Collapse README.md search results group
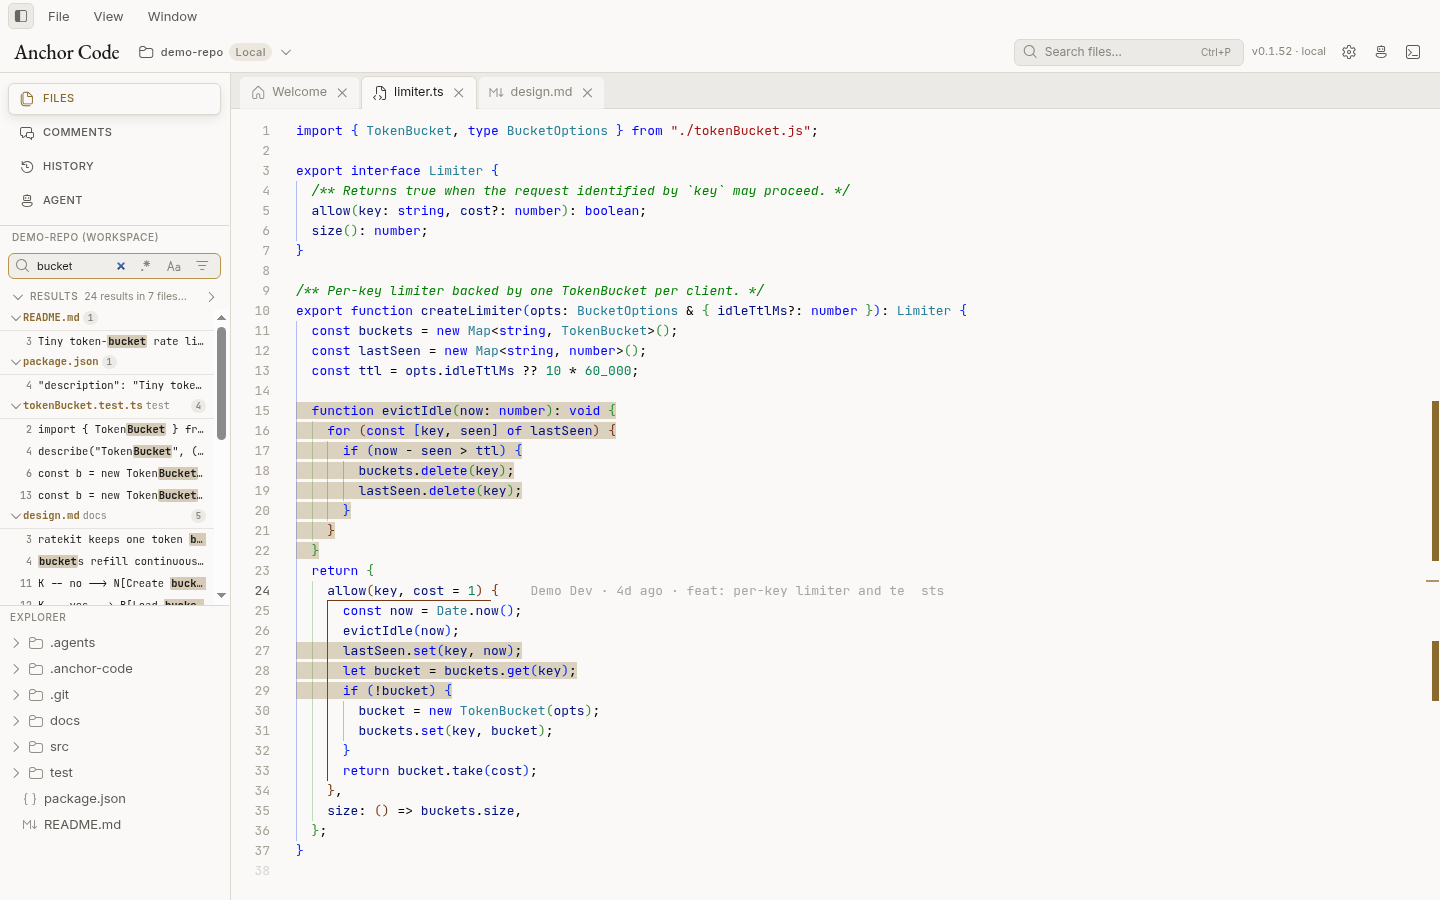 pyautogui.click(x=16, y=318)
